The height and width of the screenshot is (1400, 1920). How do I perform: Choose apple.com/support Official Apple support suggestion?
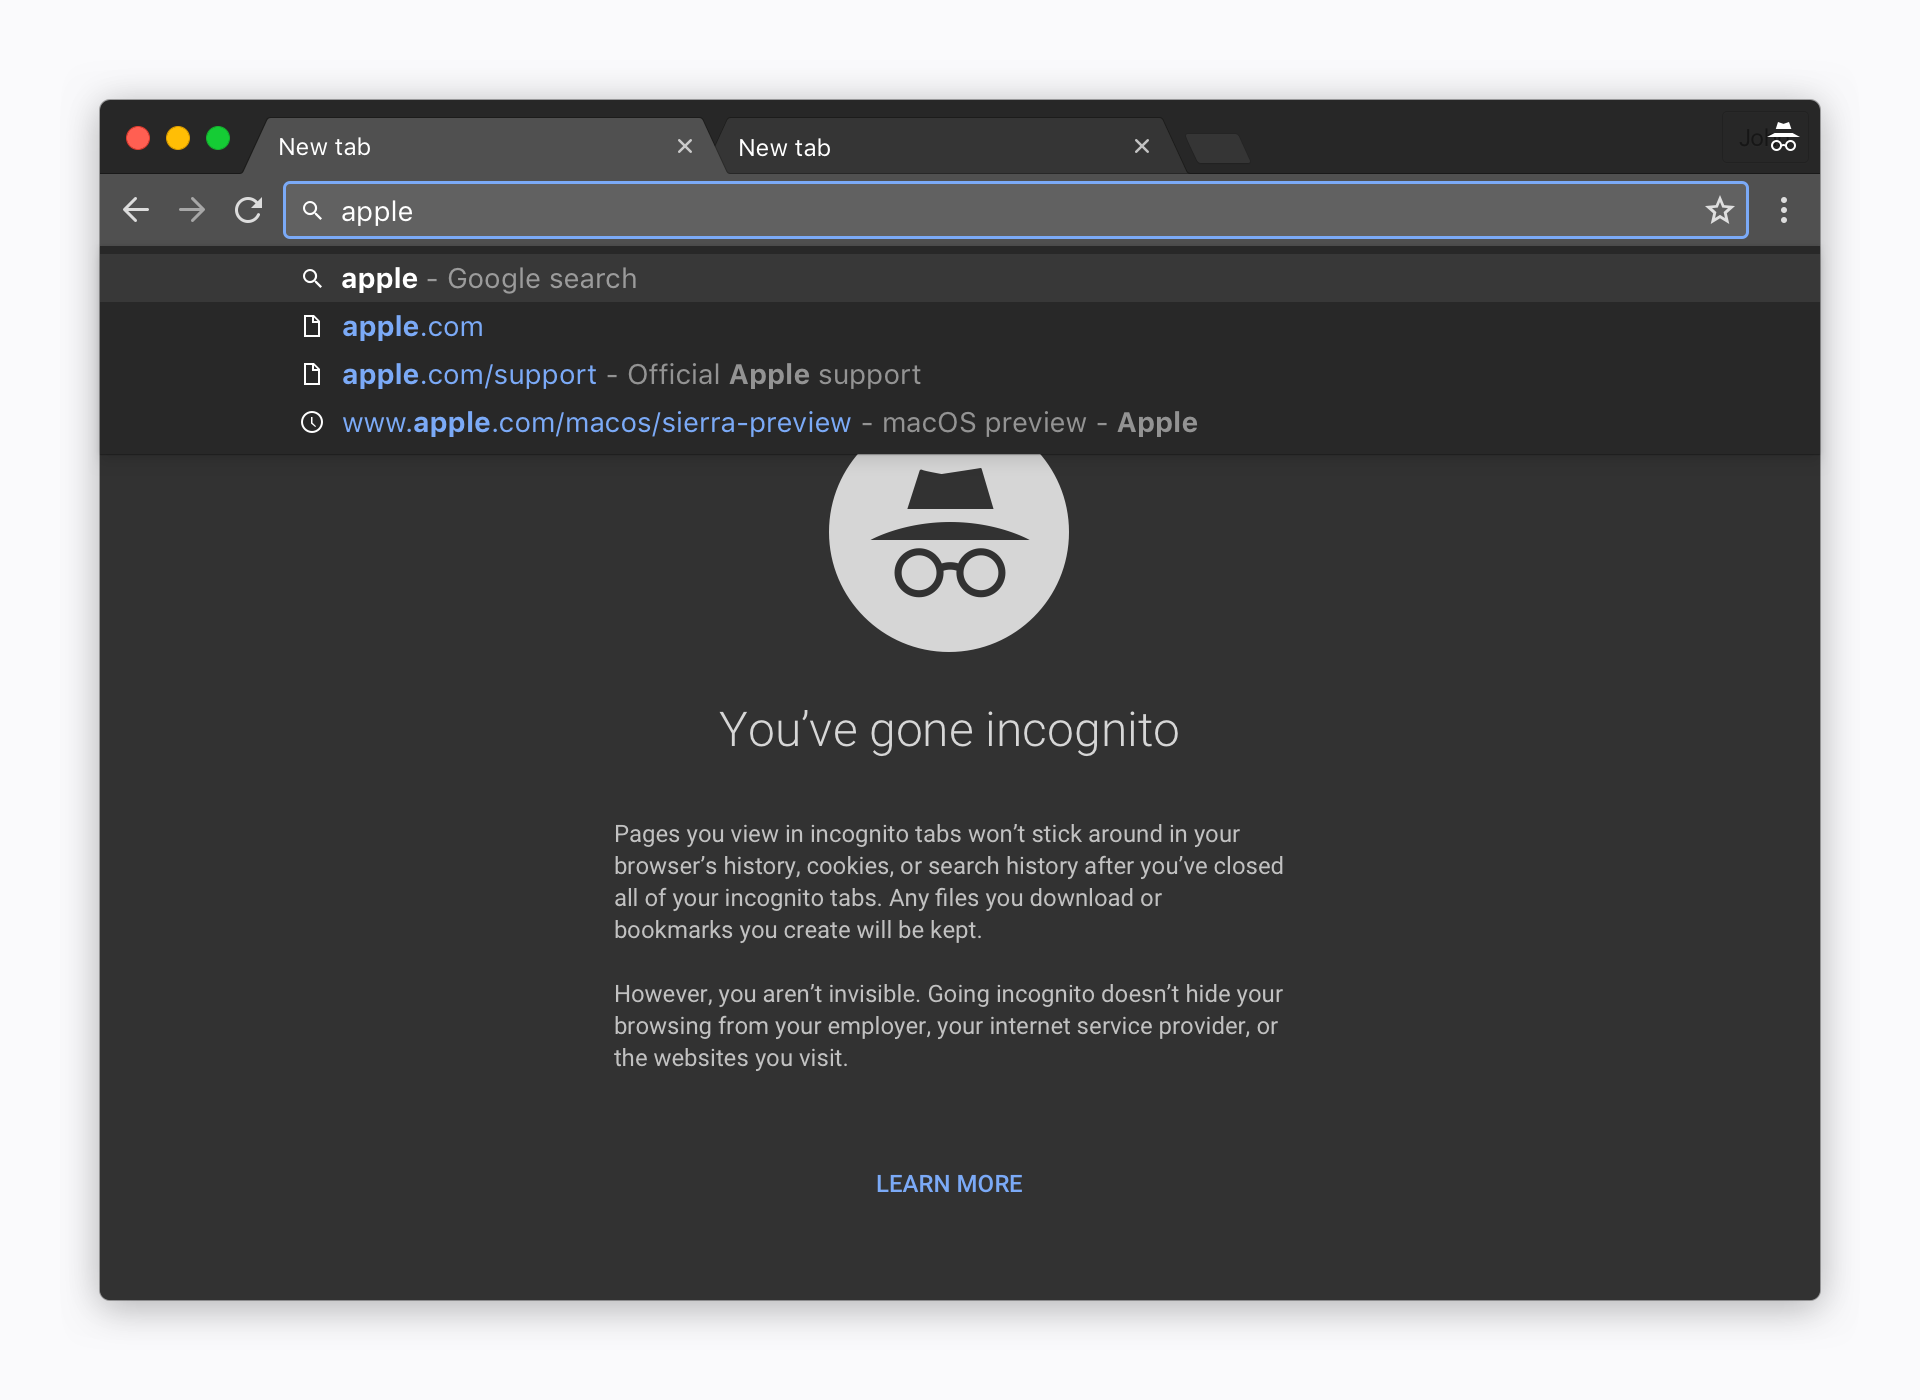[x=960, y=374]
